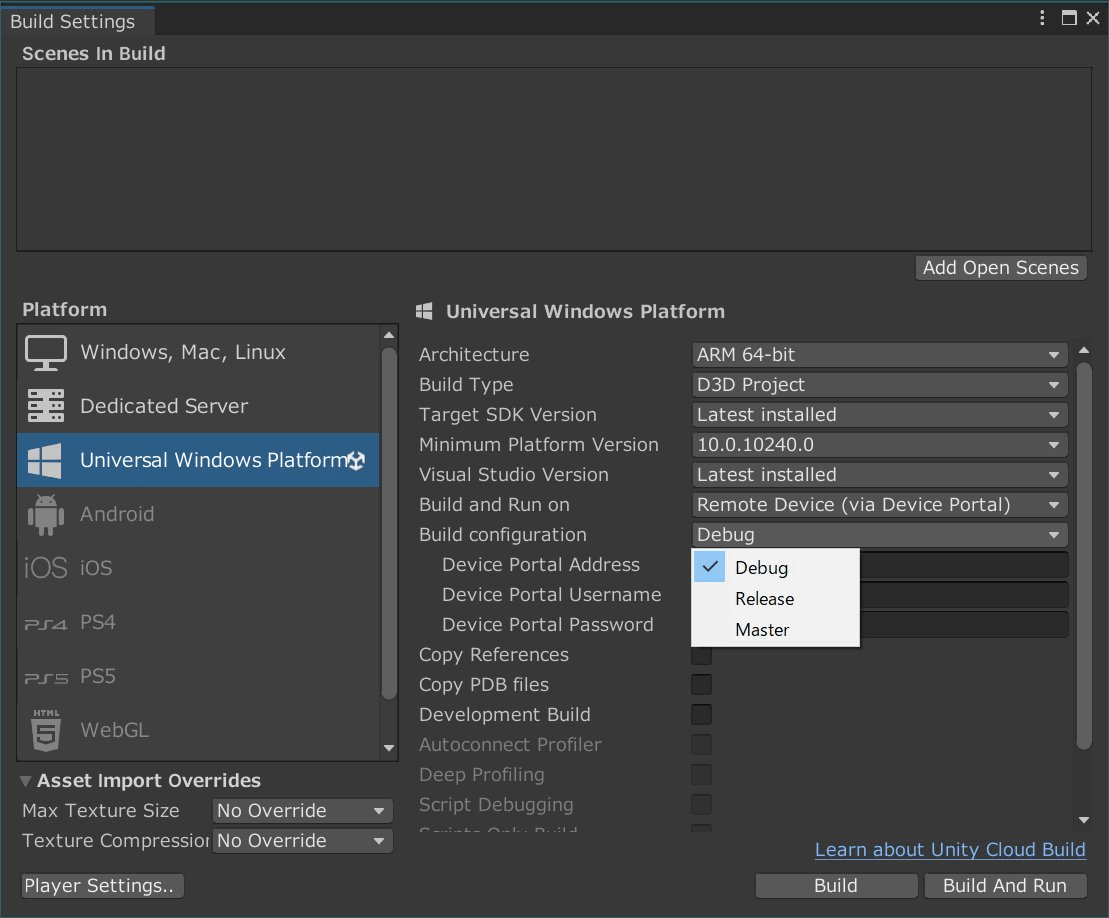Click the Unity active platform badge icon

356,461
